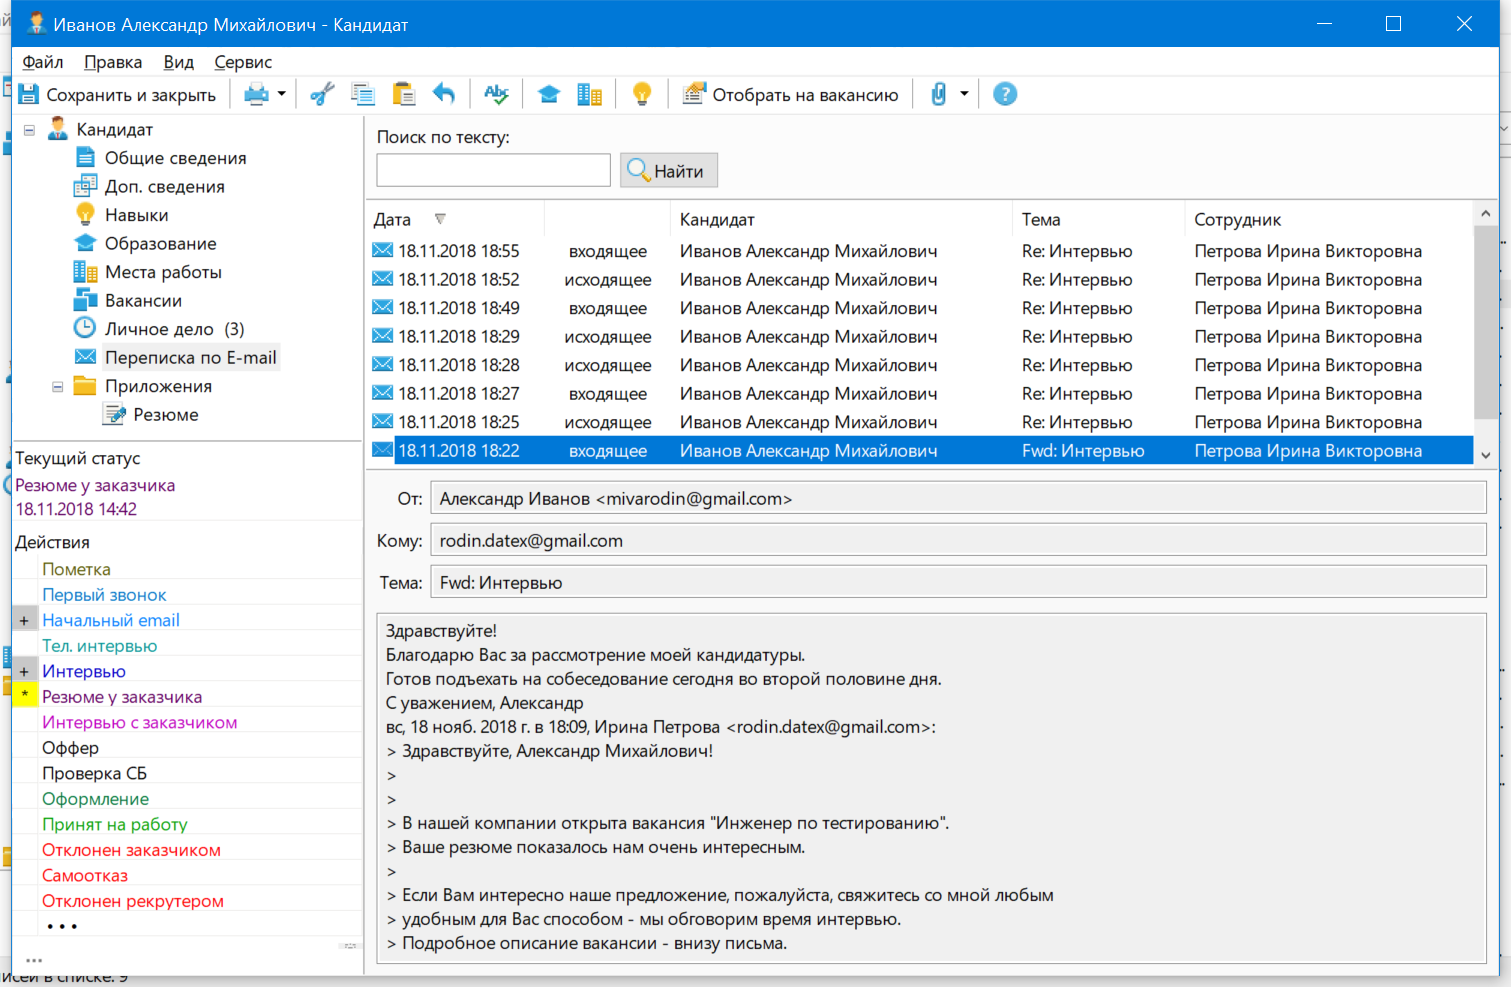The width and height of the screenshot is (1511, 987).
Task: Select Места работы in the tree
Action: pyautogui.click(x=163, y=272)
